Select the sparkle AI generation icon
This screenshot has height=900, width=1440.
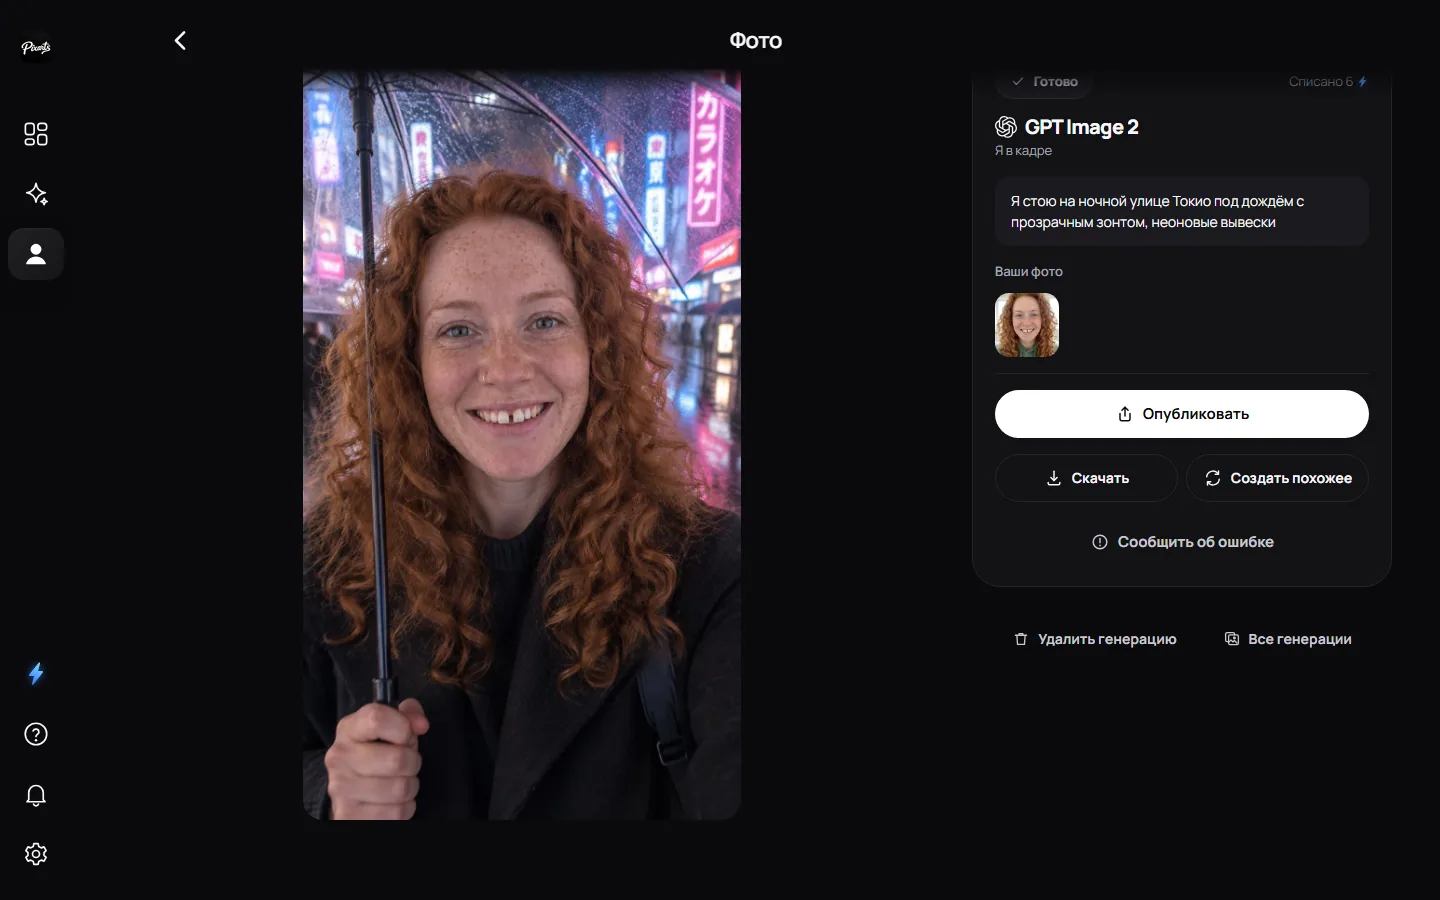[x=36, y=194]
